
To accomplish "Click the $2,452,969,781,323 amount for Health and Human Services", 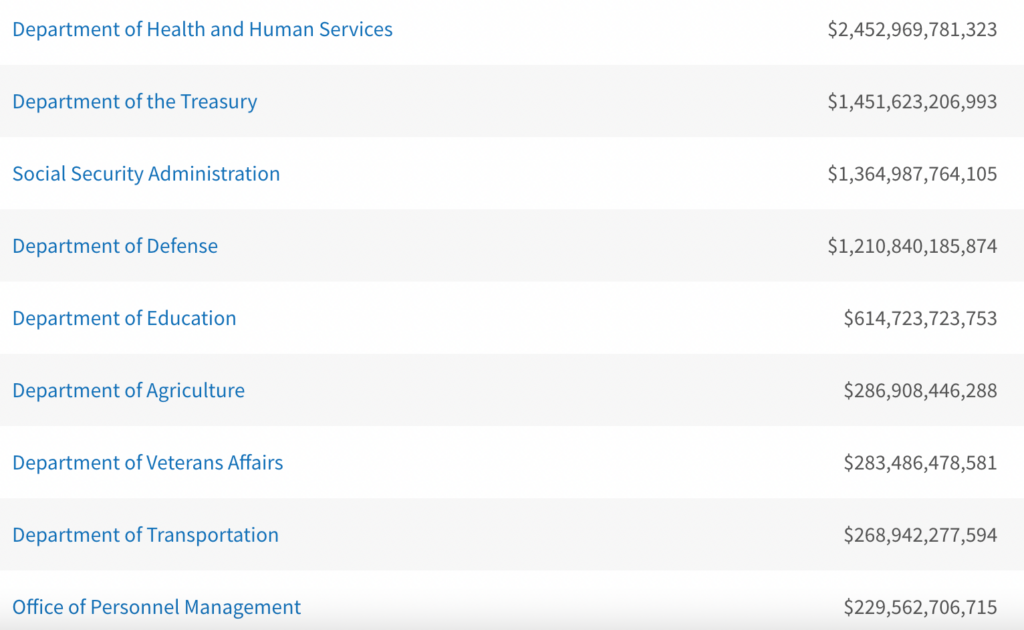I will pyautogui.click(x=912, y=30).
